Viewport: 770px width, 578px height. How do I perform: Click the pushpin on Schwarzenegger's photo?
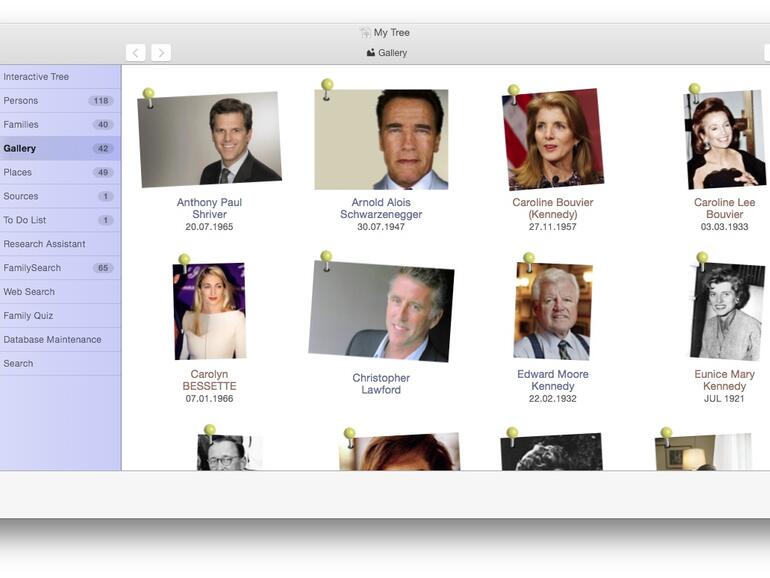pos(327,88)
